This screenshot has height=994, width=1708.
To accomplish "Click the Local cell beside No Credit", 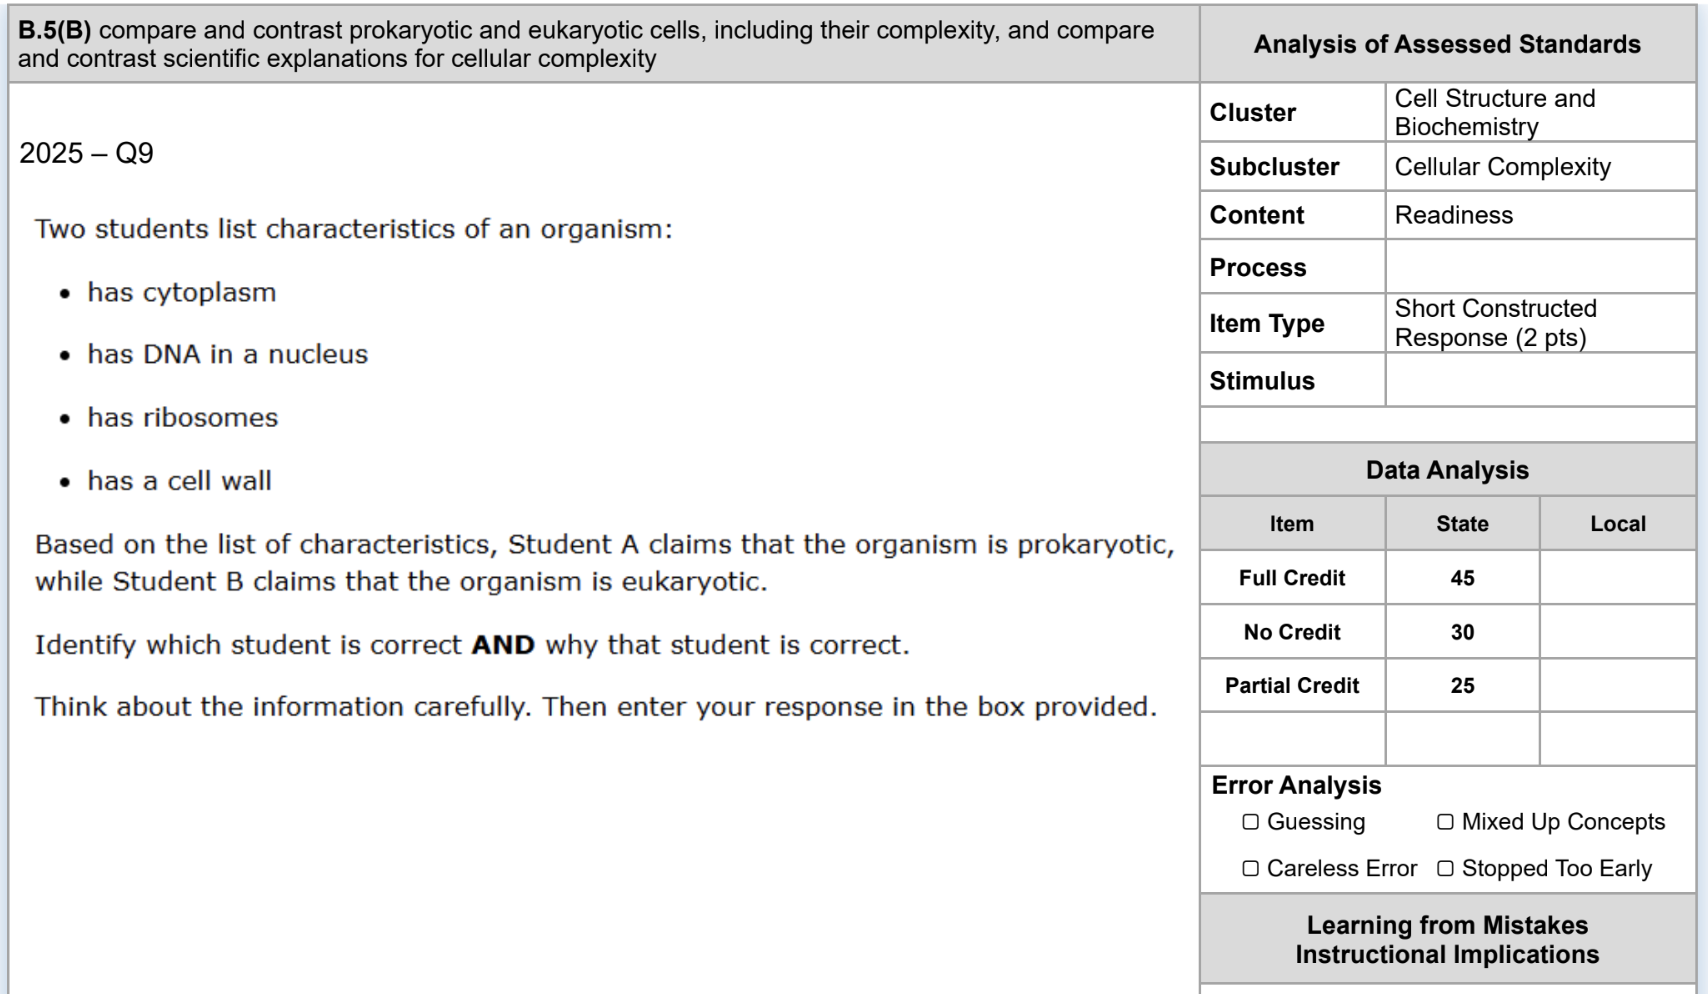I will click(x=1617, y=632).
